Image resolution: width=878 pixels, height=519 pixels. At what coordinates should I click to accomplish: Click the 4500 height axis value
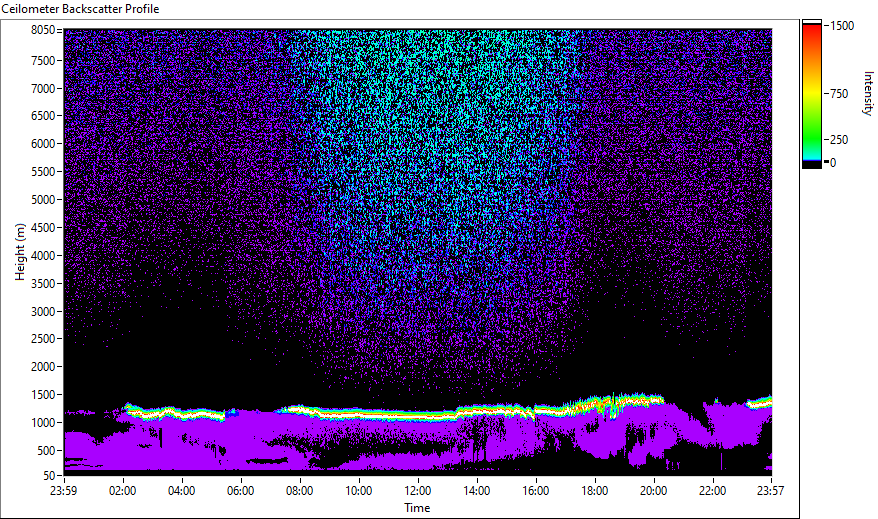click(x=43, y=228)
